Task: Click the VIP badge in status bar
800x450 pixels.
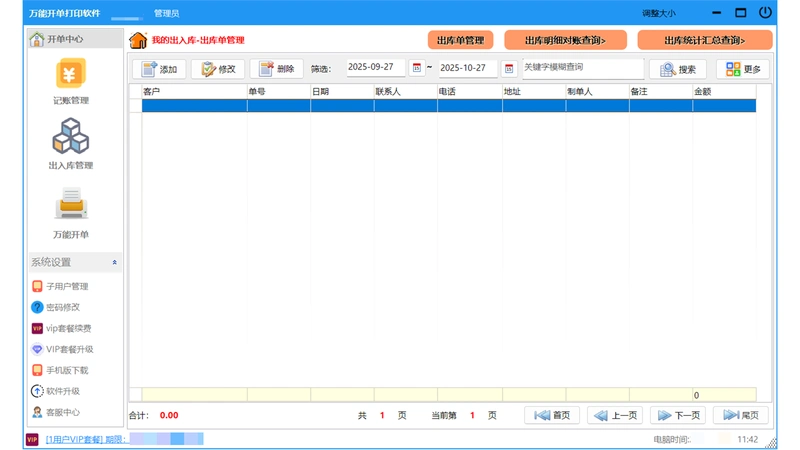Action: (32, 439)
